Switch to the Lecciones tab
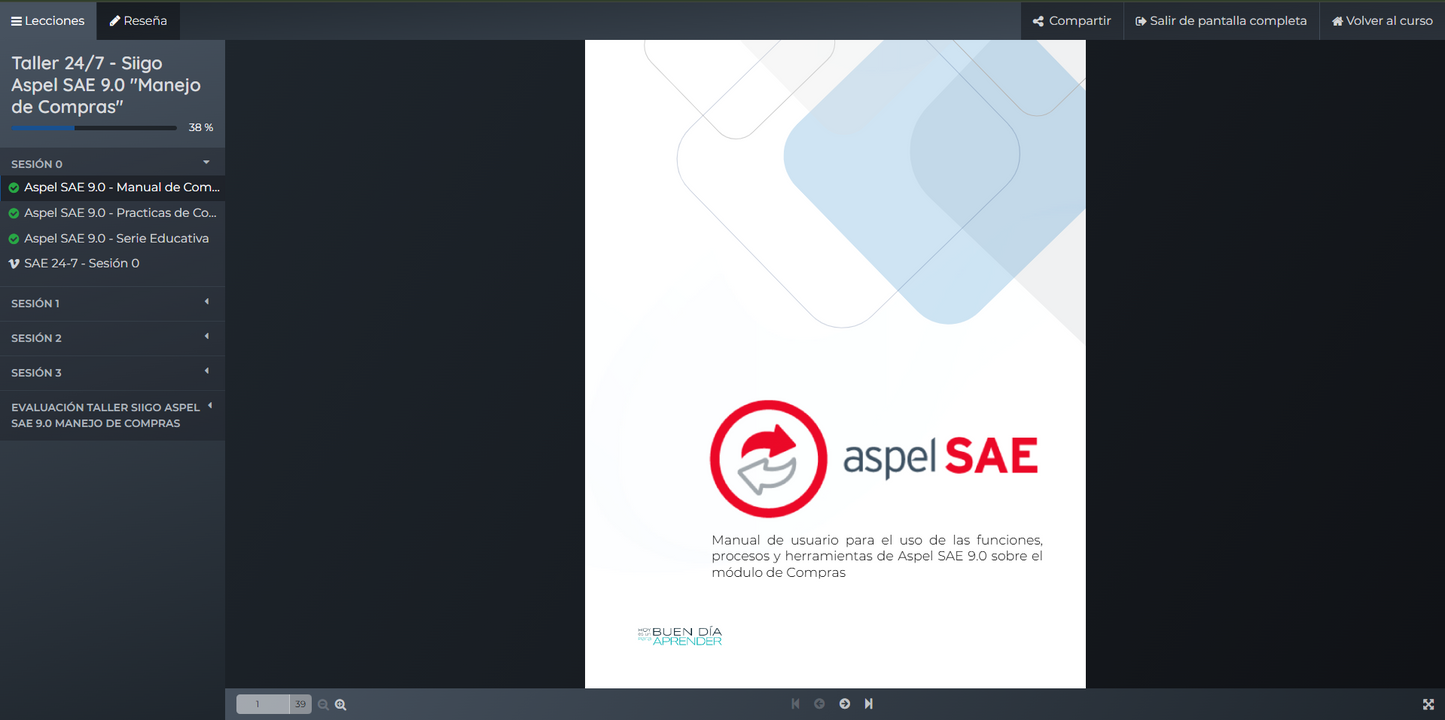 [48, 21]
